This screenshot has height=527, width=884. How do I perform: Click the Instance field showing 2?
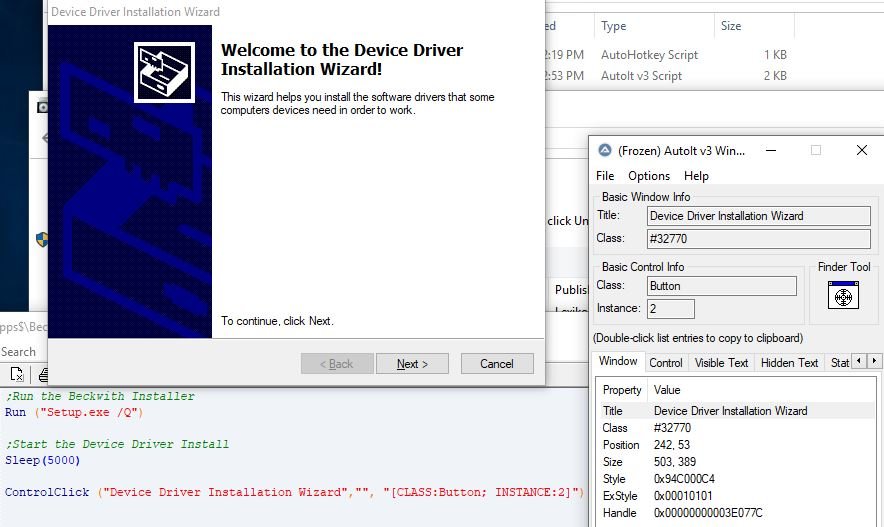pos(671,308)
